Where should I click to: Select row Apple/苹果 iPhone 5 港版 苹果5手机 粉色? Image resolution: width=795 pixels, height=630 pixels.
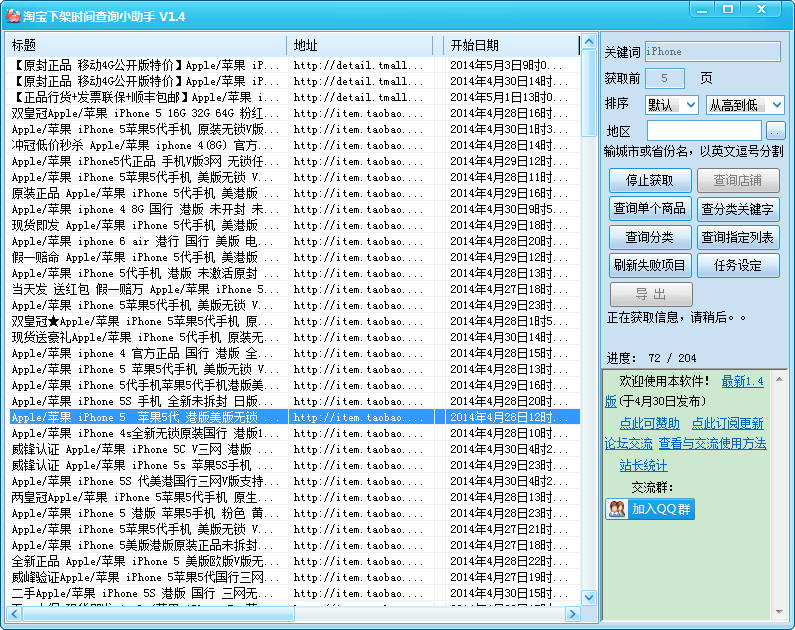(295, 513)
